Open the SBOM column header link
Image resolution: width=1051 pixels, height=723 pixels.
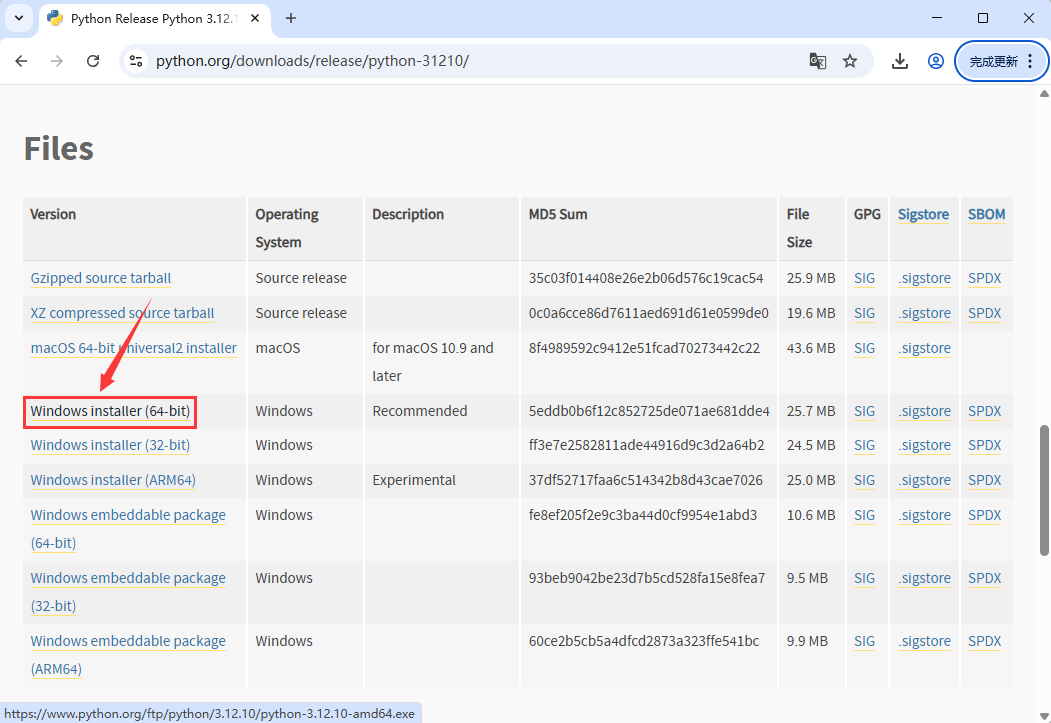pyautogui.click(x=986, y=214)
